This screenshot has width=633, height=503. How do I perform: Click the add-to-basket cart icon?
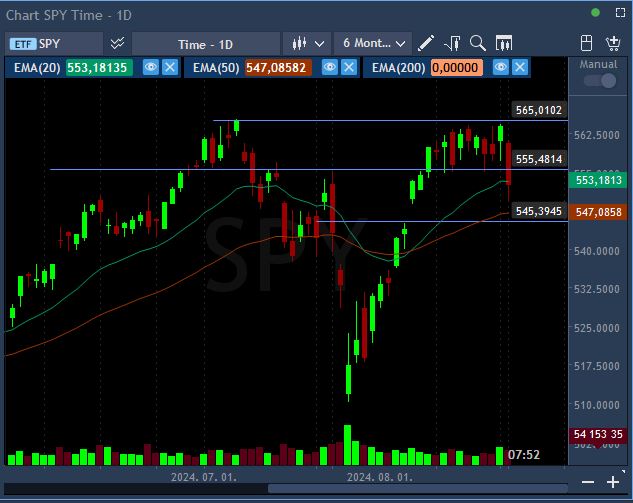click(x=613, y=43)
